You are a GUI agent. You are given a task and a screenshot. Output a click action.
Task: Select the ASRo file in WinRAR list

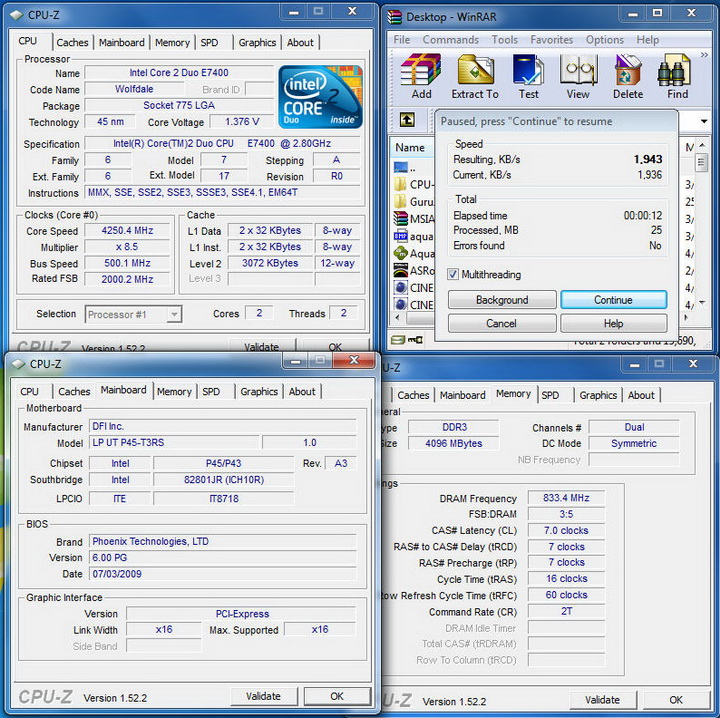414,271
